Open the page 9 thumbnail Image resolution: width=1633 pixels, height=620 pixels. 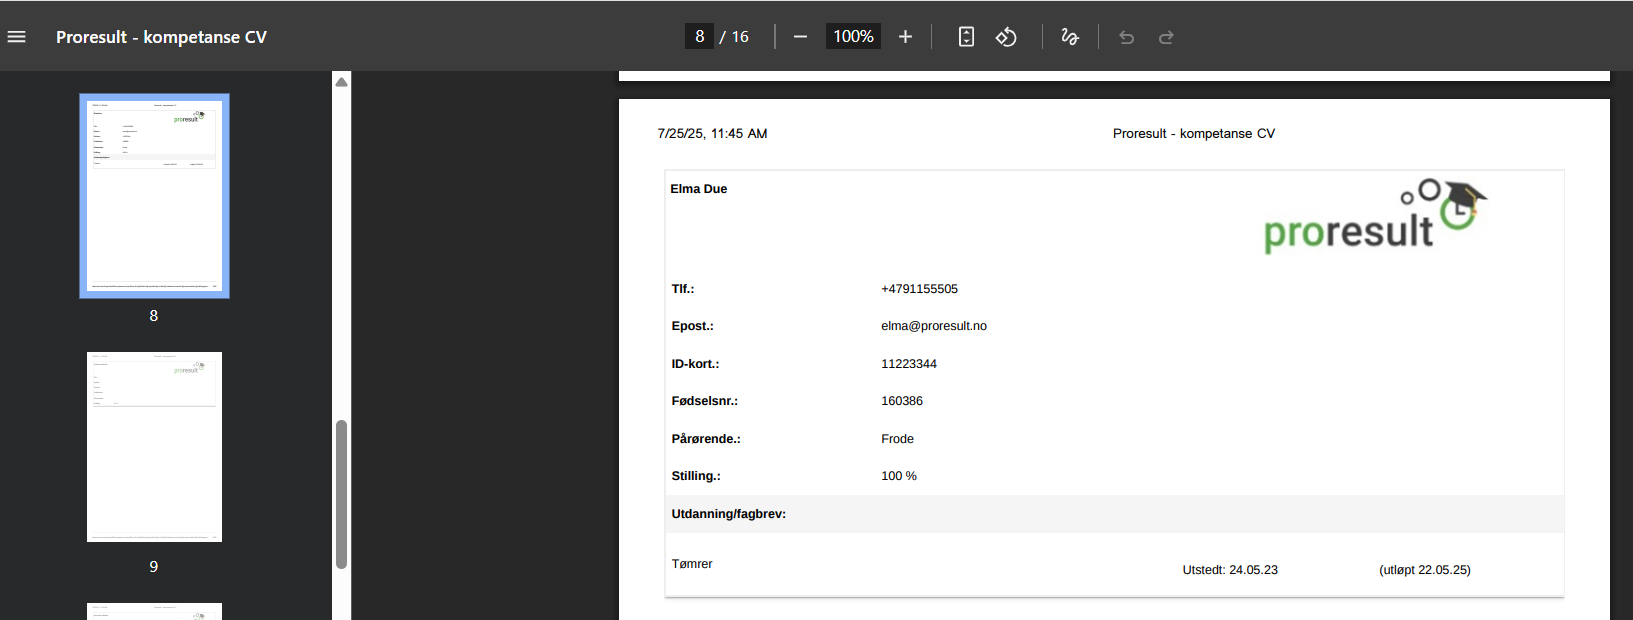[154, 447]
